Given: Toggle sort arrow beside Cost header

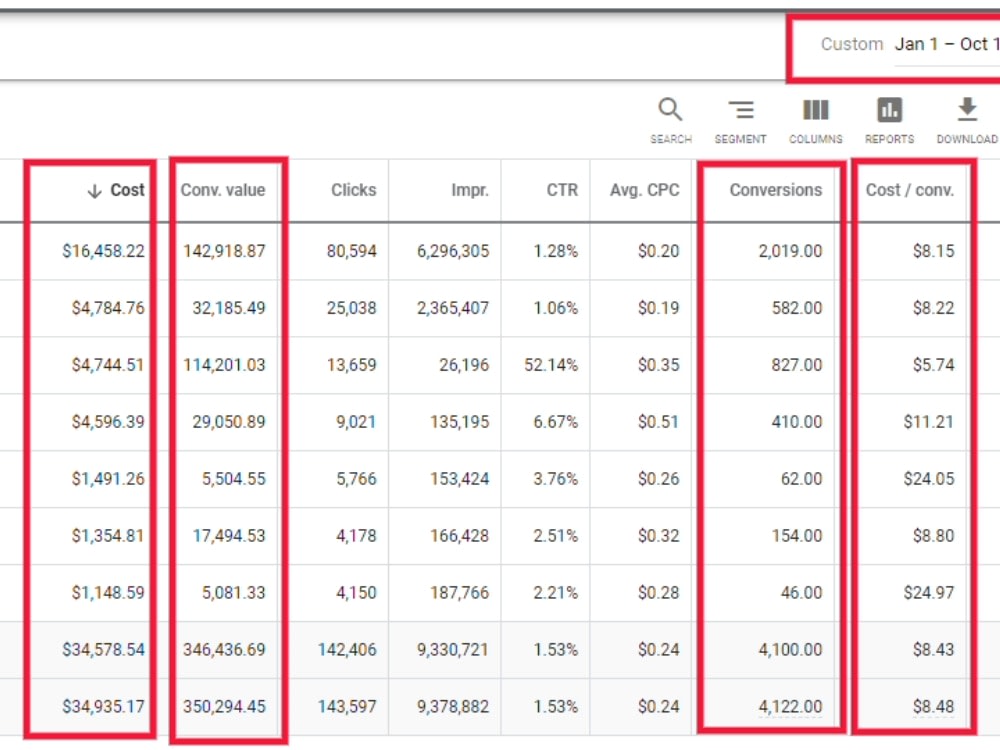Looking at the screenshot, I should (94, 191).
